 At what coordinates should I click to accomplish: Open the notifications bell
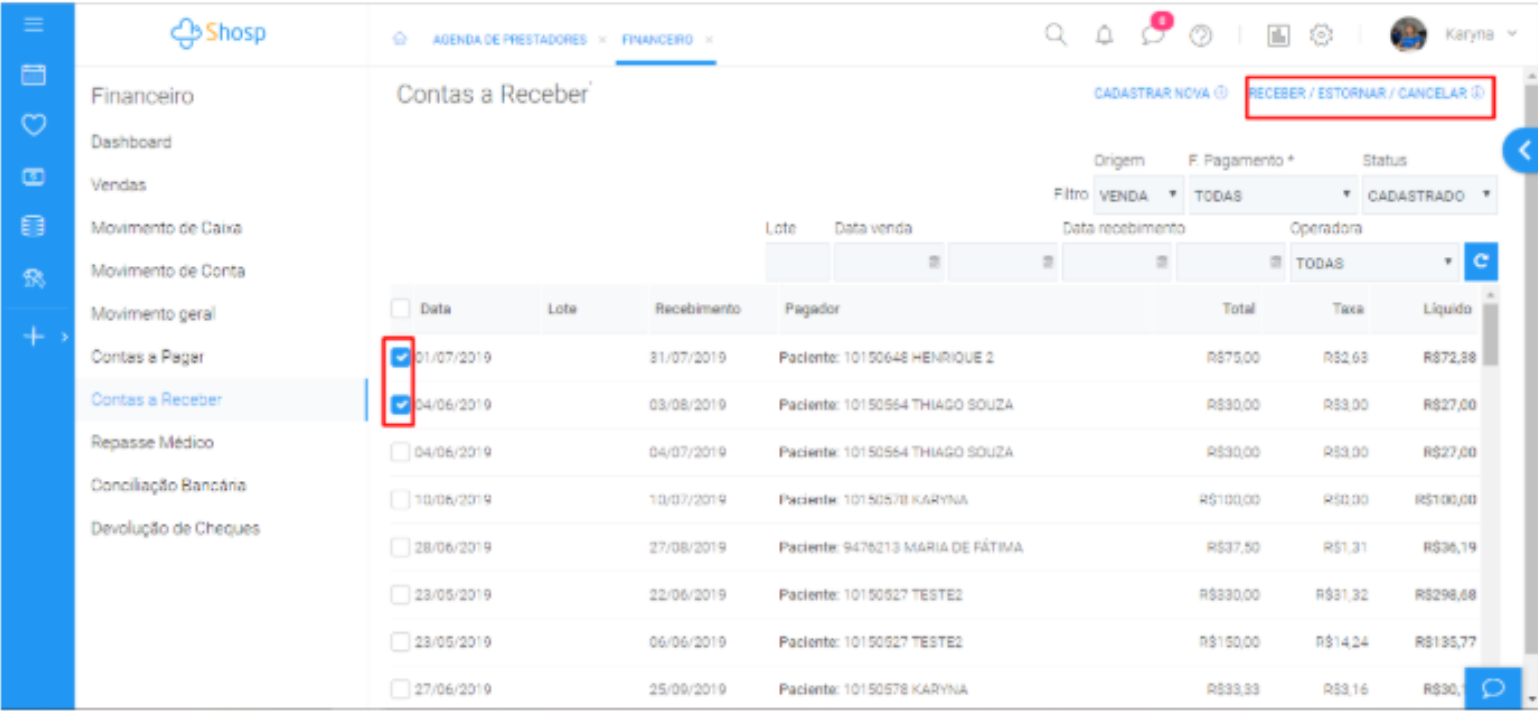point(1104,36)
